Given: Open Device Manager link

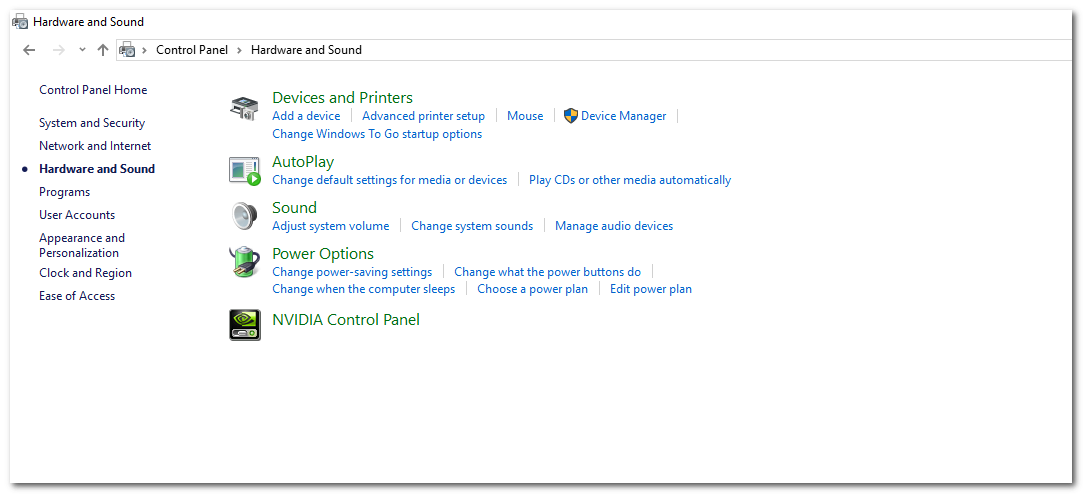Looking at the screenshot, I should 623,116.
